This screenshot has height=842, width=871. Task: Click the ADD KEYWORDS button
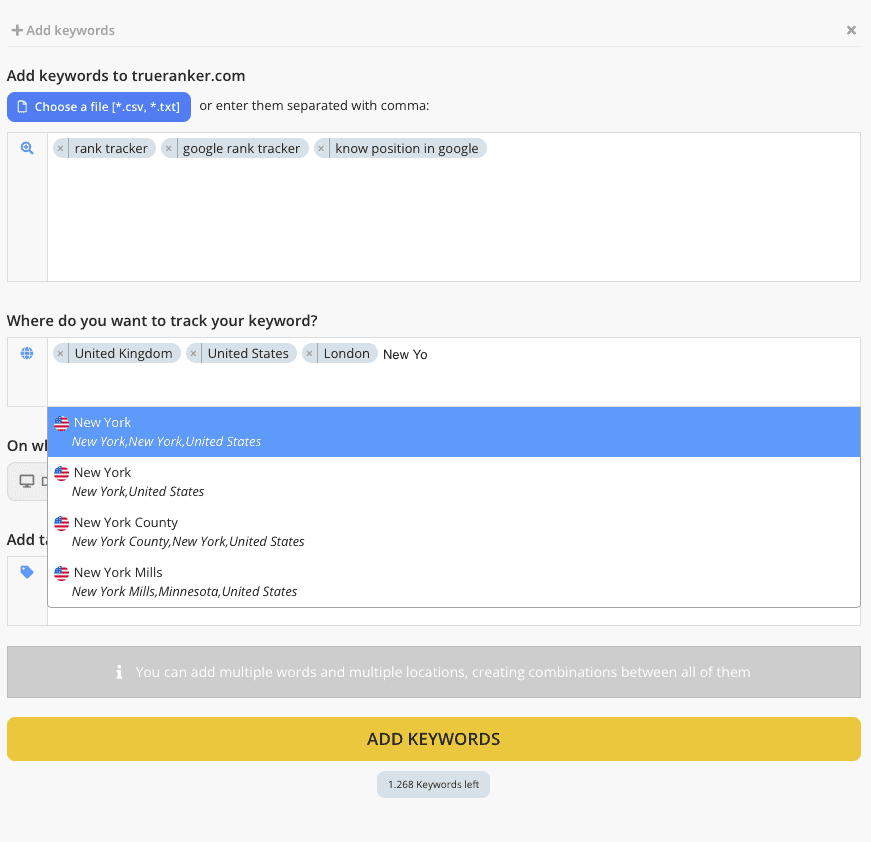click(434, 739)
